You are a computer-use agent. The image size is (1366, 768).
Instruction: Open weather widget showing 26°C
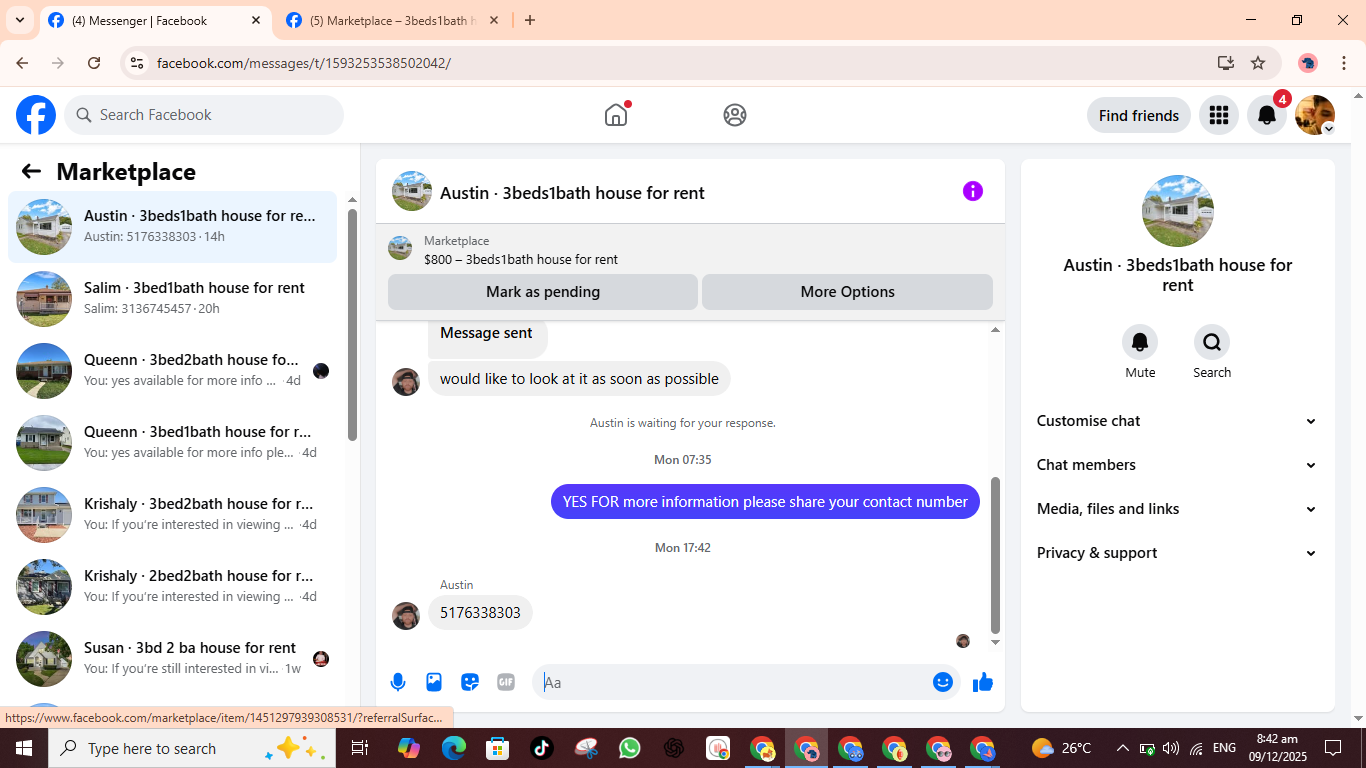tap(1062, 748)
